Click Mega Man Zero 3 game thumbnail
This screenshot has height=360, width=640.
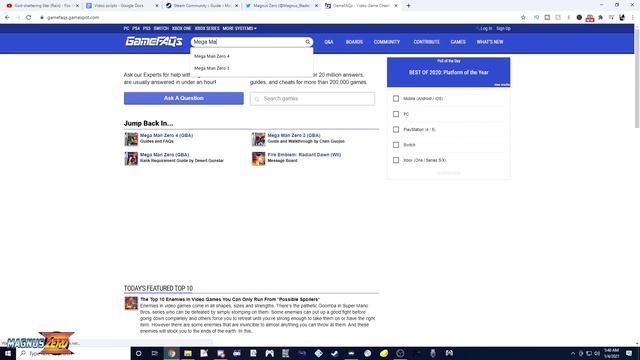click(259, 139)
